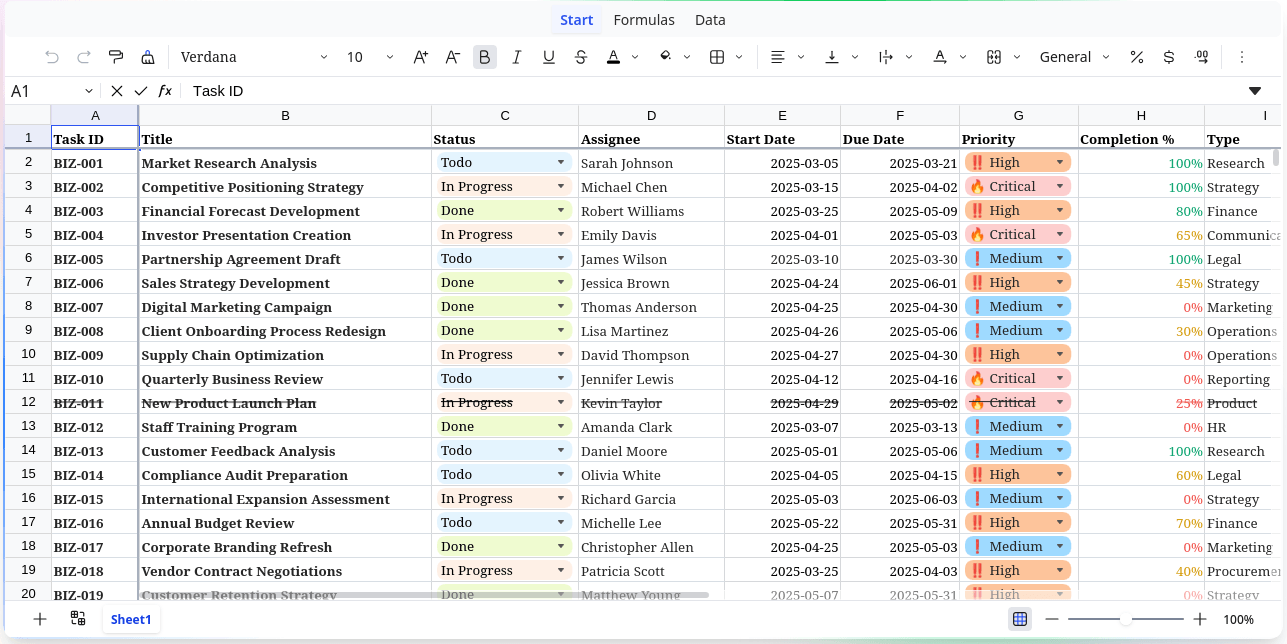Click the Sheet1 sheet tab
The width and height of the screenshot is (1287, 644).
click(x=131, y=619)
